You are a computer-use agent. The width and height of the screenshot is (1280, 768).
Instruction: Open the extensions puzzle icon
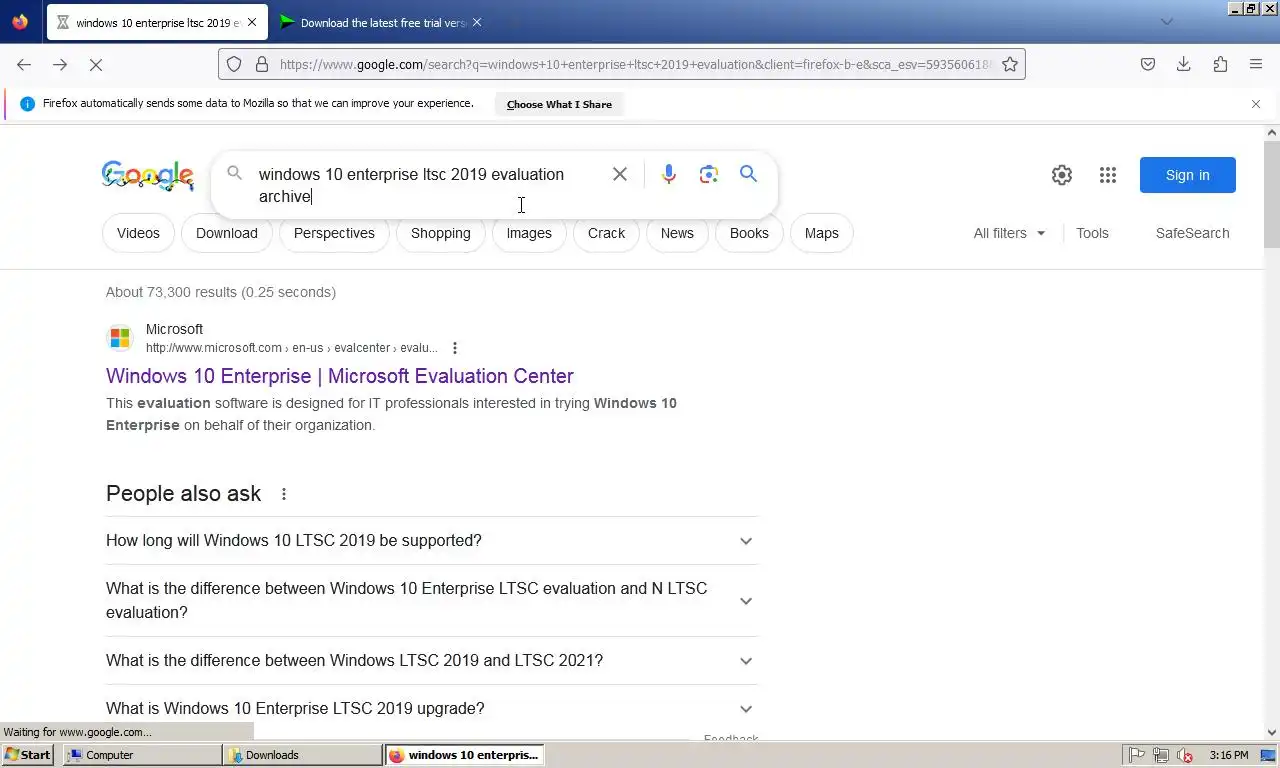tap(1220, 64)
